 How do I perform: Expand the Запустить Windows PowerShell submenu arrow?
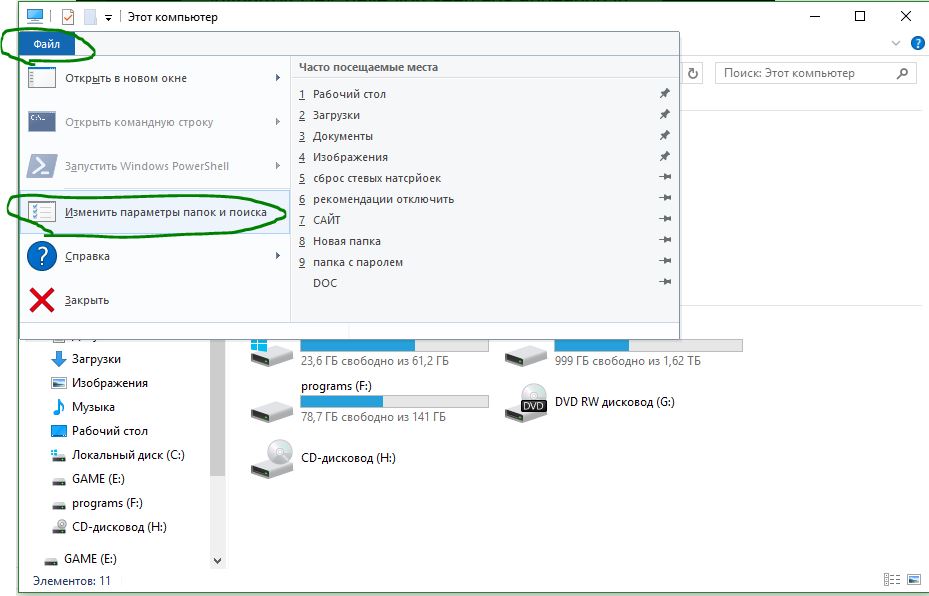(x=278, y=165)
